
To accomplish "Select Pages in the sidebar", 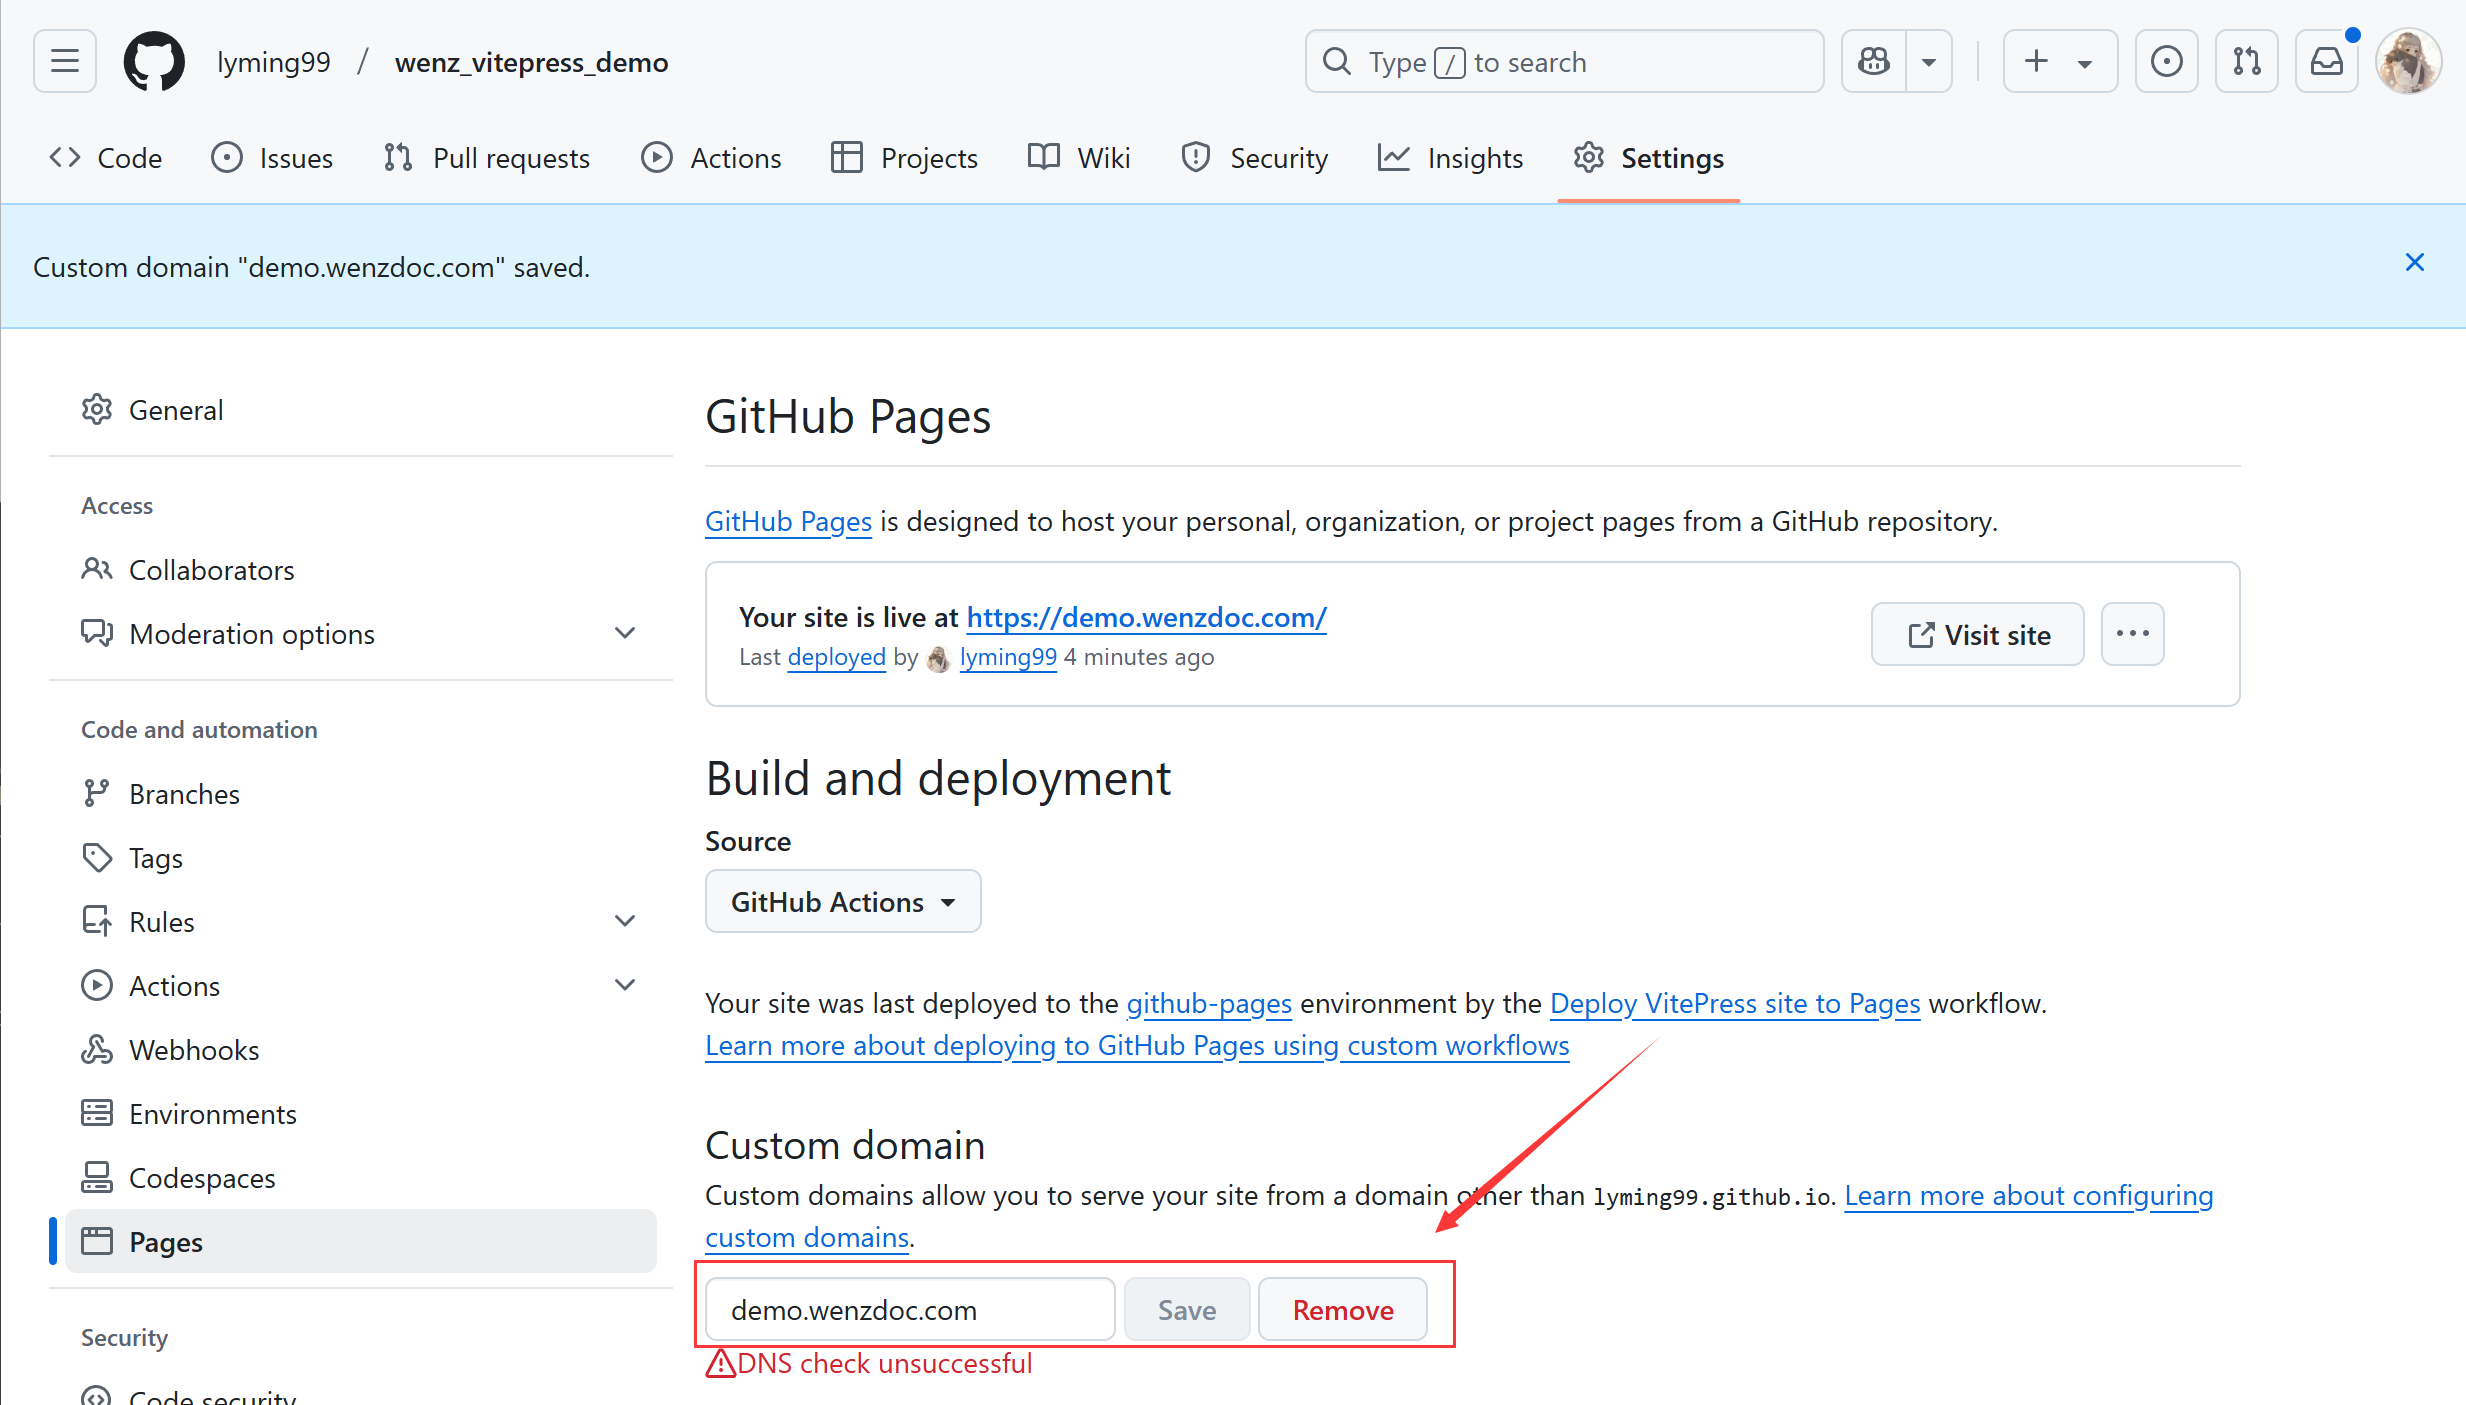I will (361, 1242).
